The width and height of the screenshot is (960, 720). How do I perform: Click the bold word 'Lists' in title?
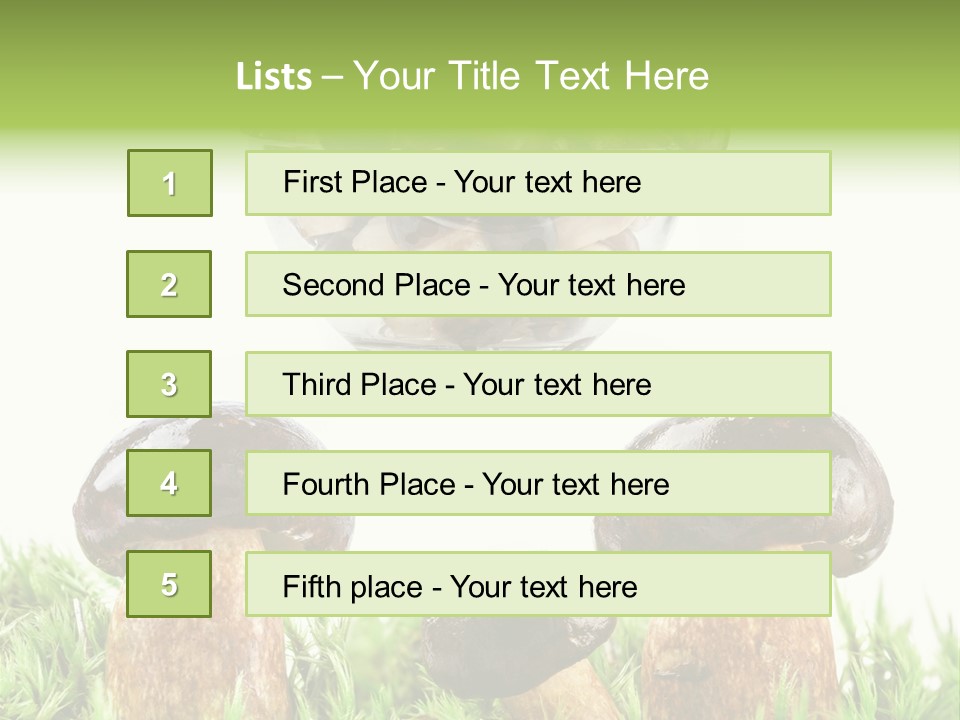pos(274,77)
